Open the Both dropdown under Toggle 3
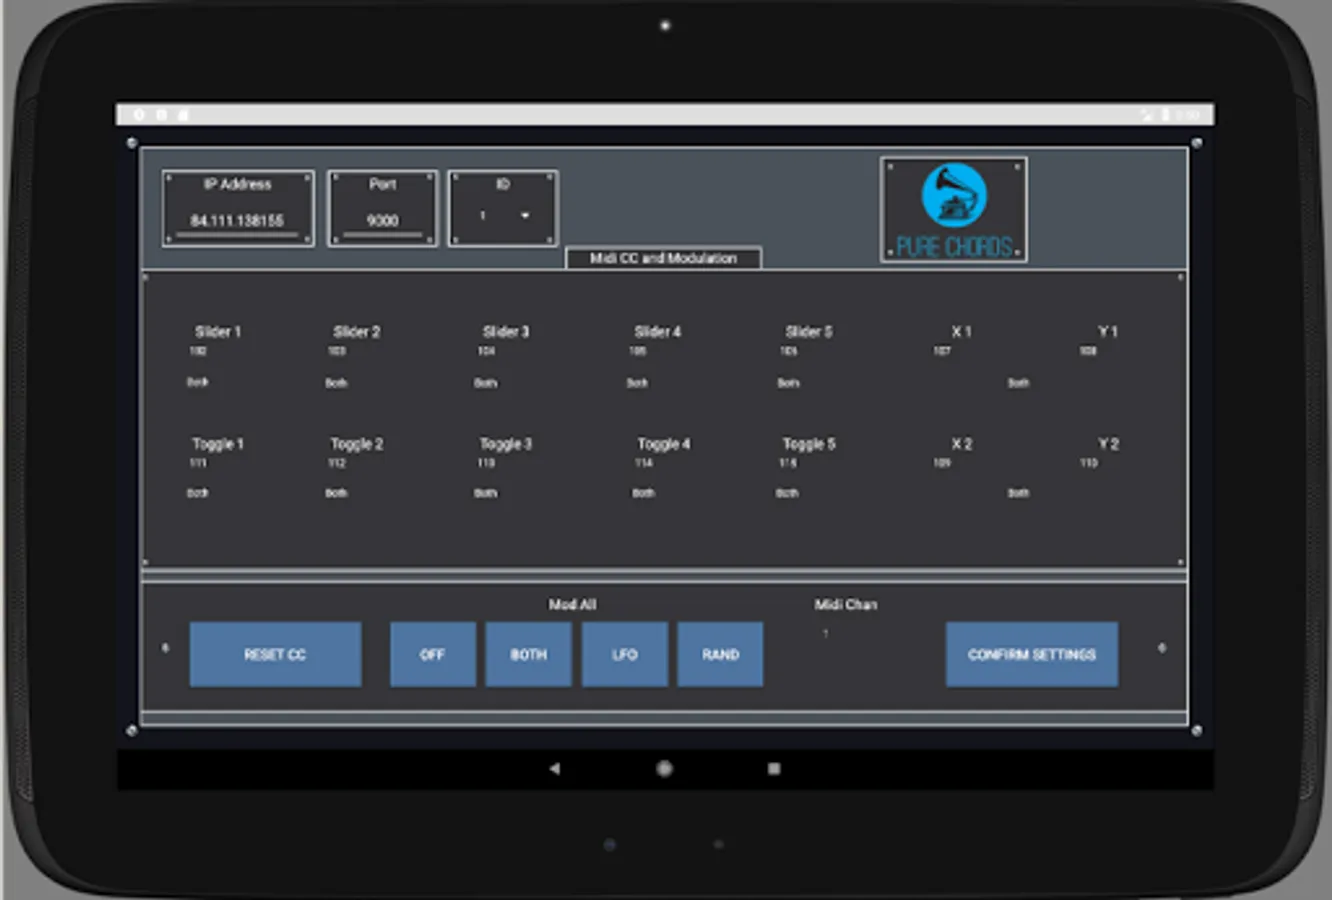This screenshot has height=900, width=1332. point(486,493)
